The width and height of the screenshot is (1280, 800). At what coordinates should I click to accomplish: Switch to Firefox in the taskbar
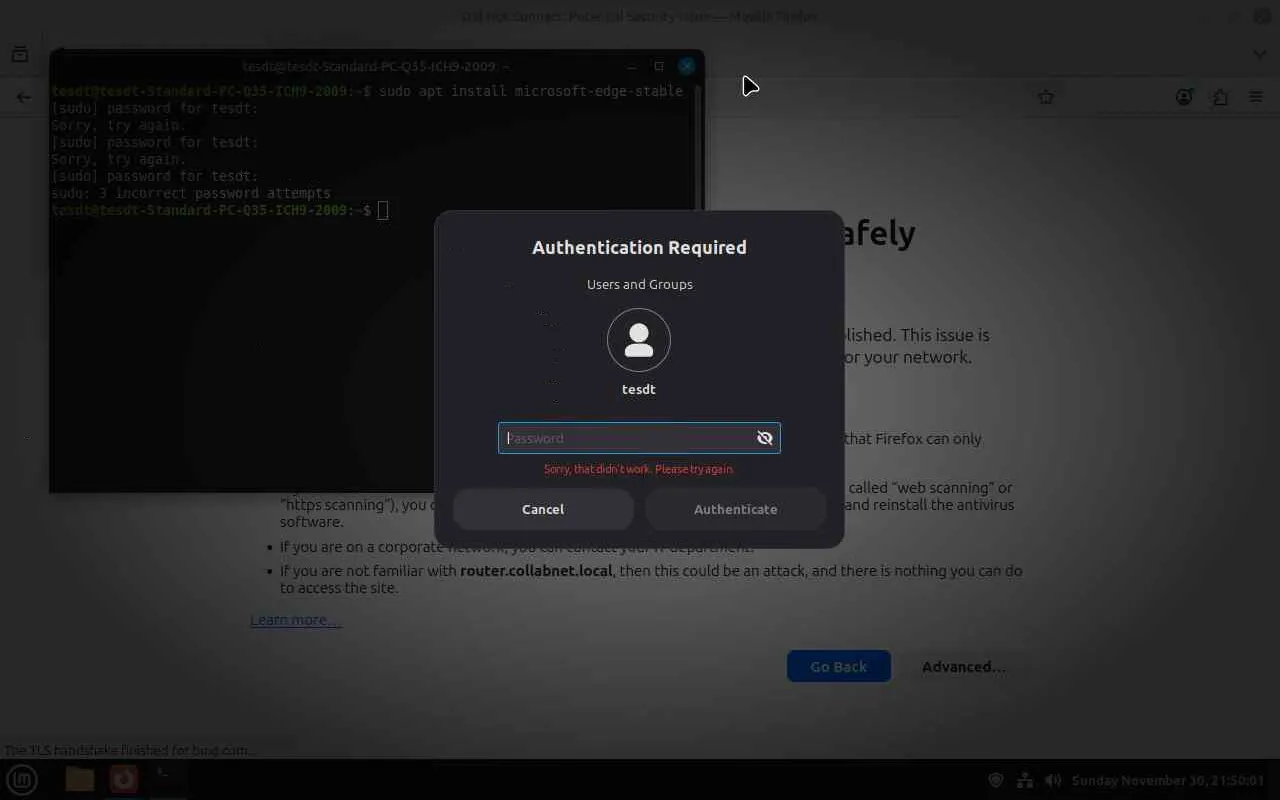(124, 779)
